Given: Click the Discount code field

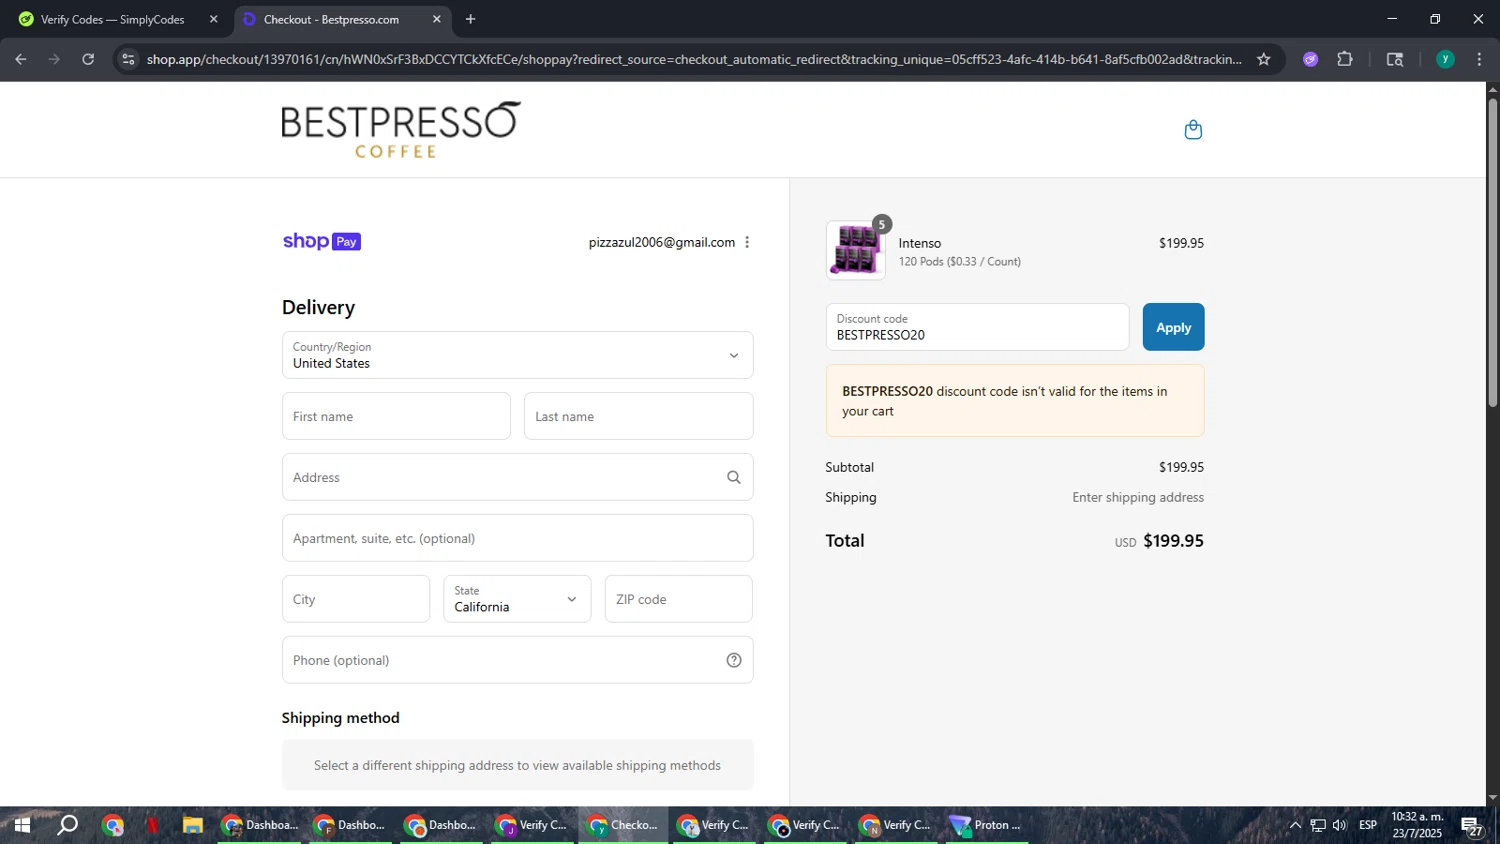Looking at the screenshot, I should point(977,327).
